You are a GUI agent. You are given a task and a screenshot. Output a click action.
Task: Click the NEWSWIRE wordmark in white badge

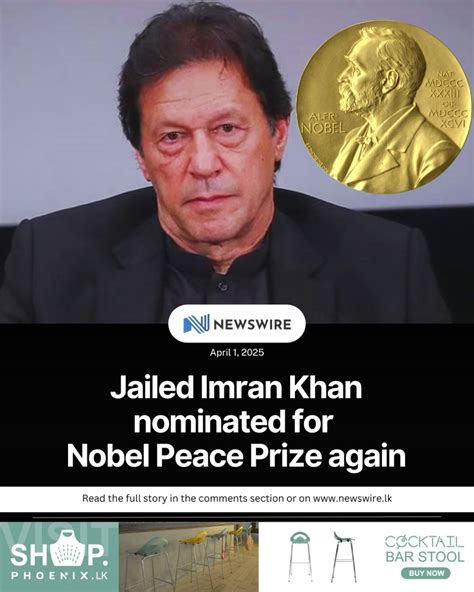point(252,324)
